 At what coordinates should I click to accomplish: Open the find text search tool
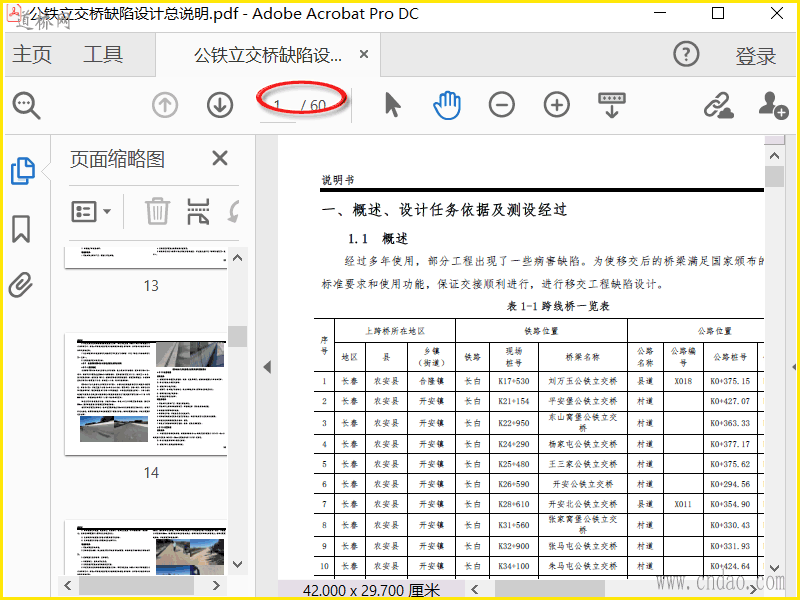pos(27,106)
